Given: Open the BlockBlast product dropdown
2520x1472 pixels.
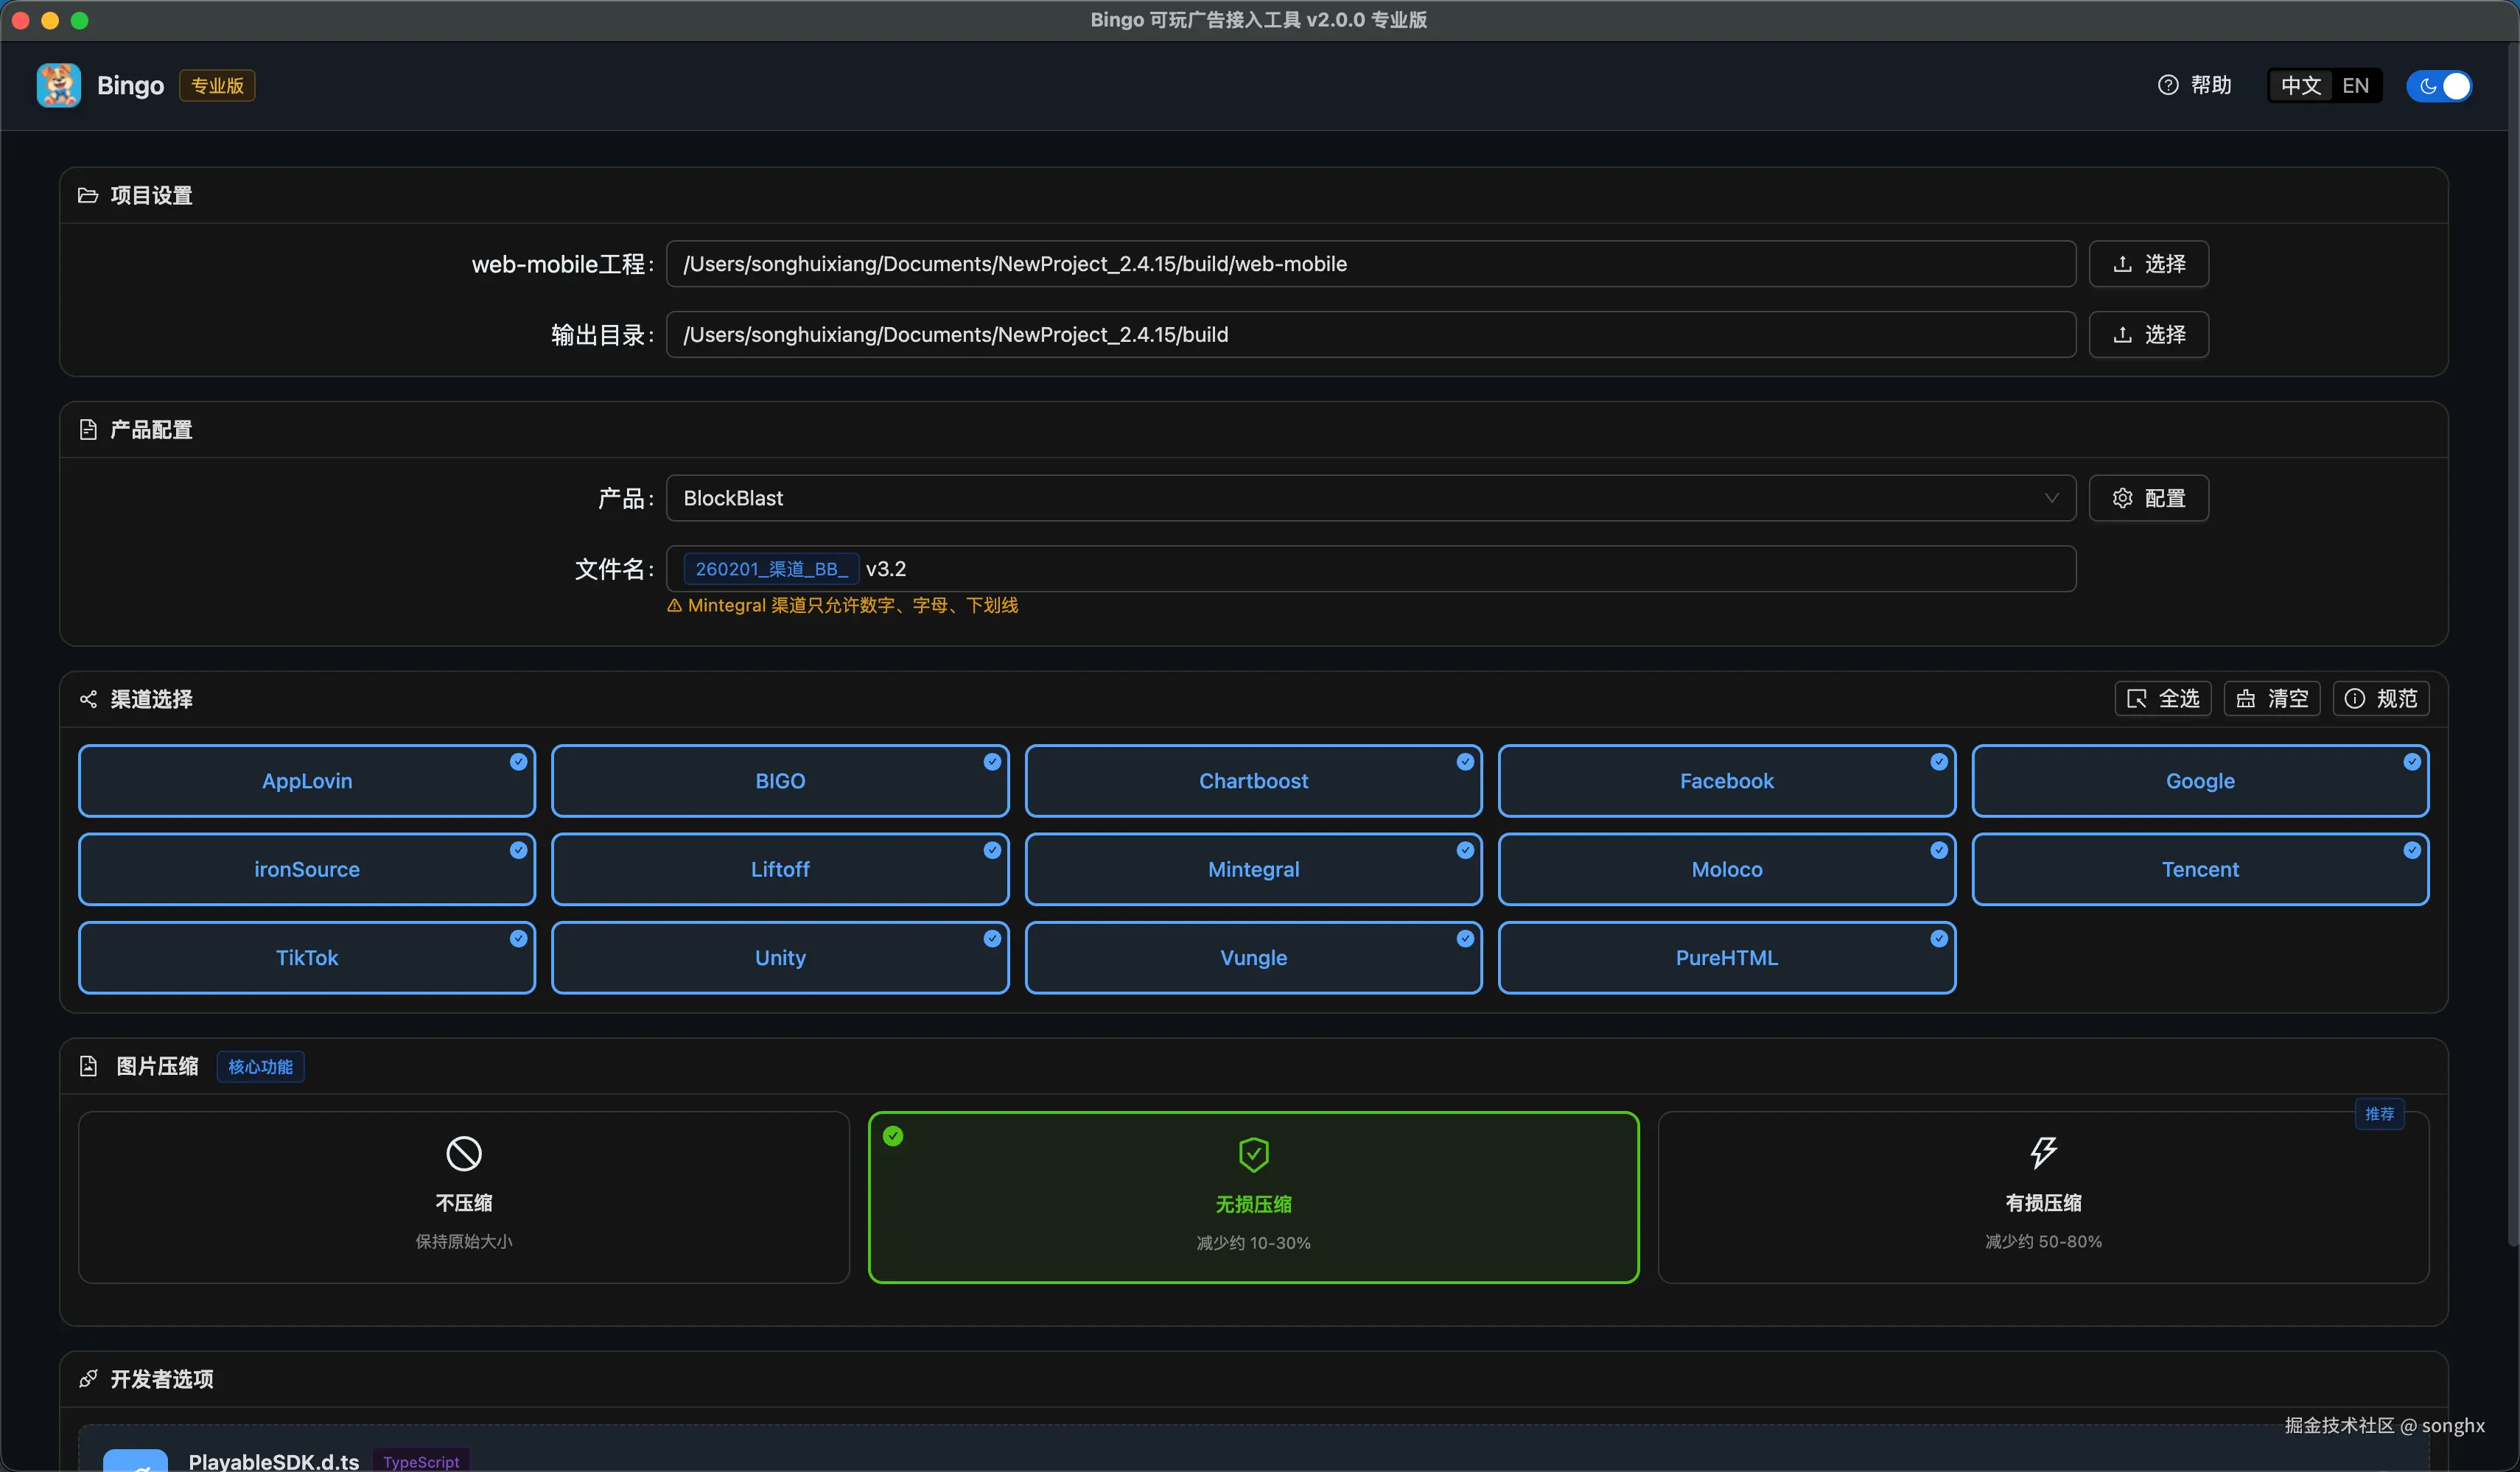Looking at the screenshot, I should (1371, 498).
